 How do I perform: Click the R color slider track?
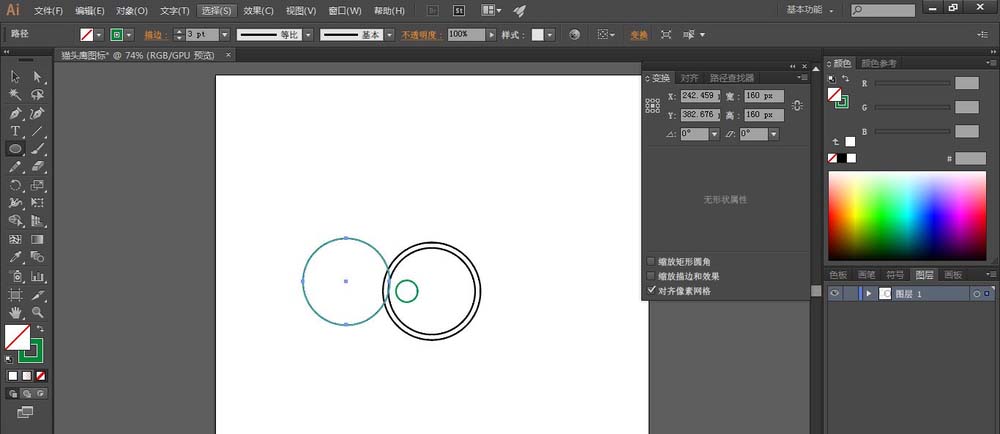coord(912,83)
